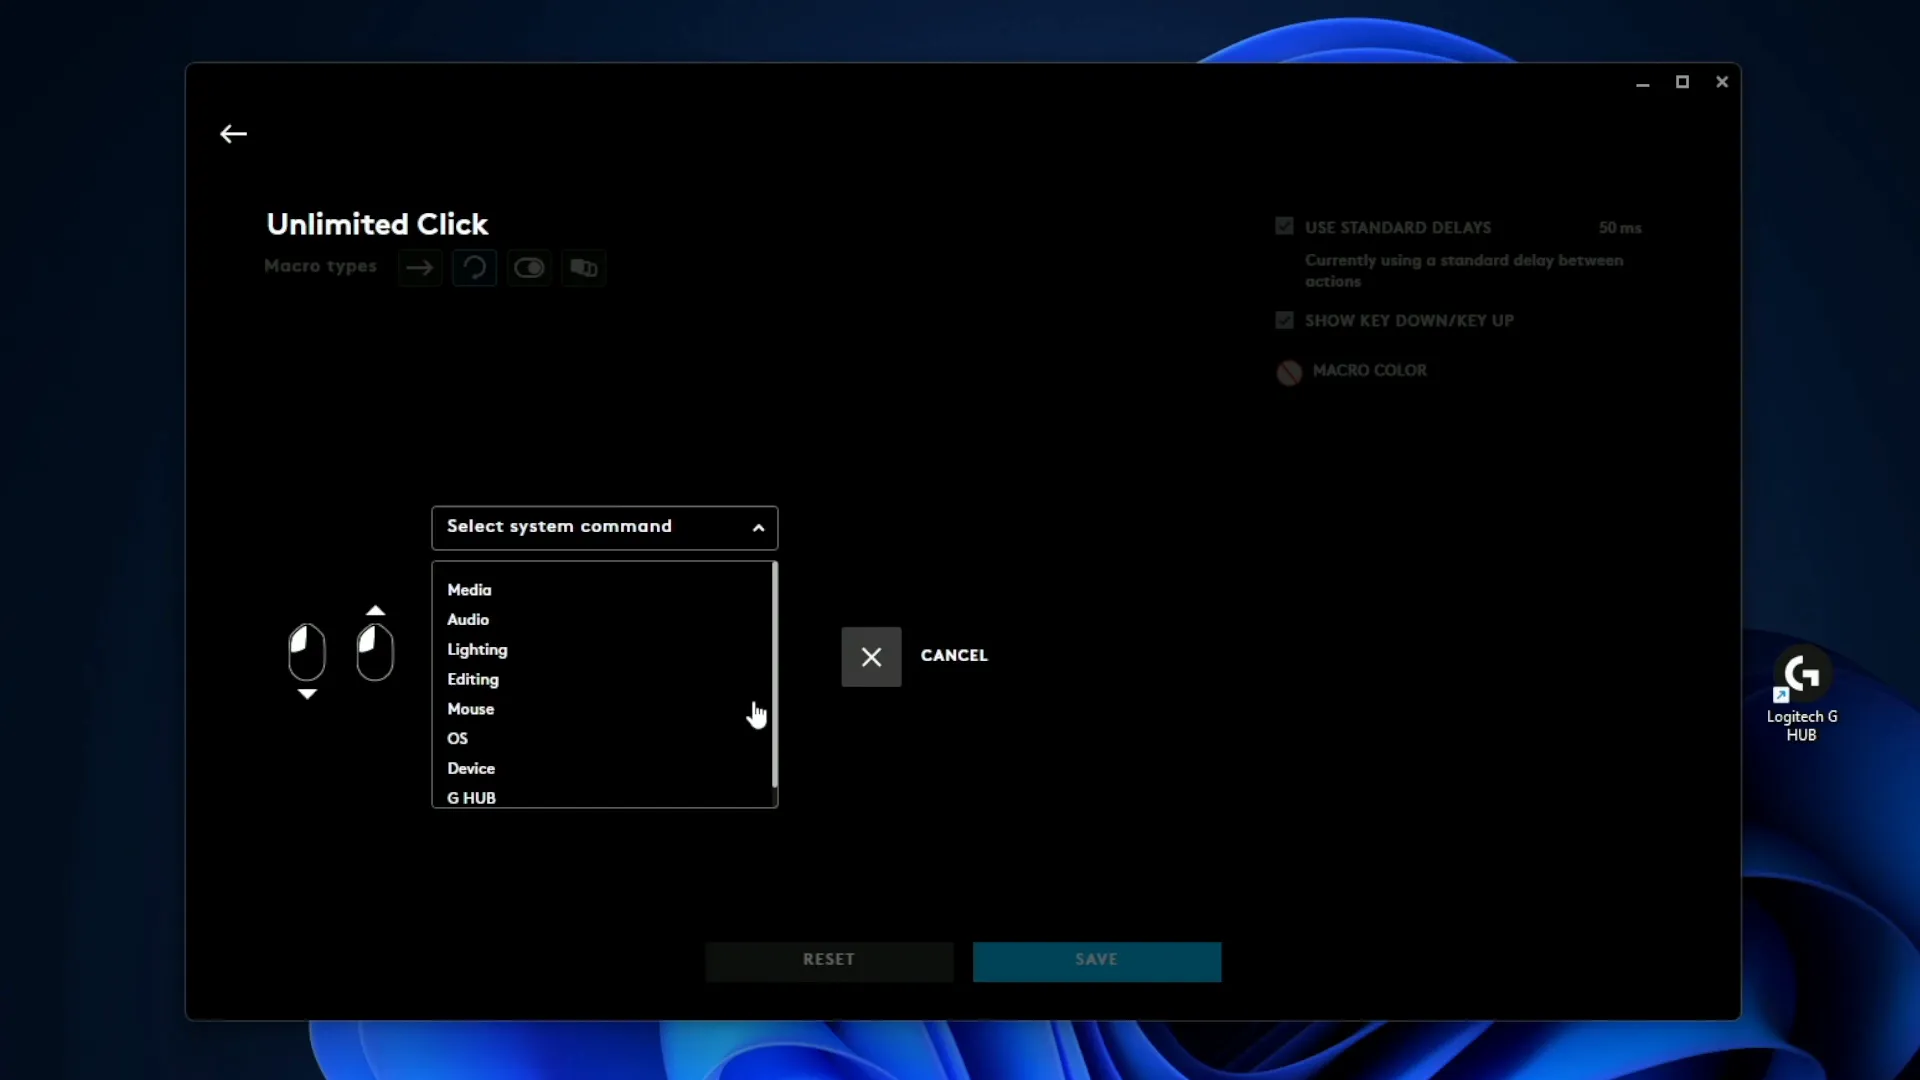Choose Media from the command list
The width and height of the screenshot is (1920, 1080).
tap(469, 590)
